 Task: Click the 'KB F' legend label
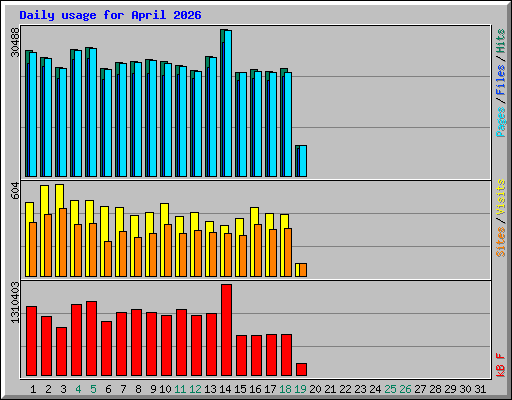click(501, 365)
